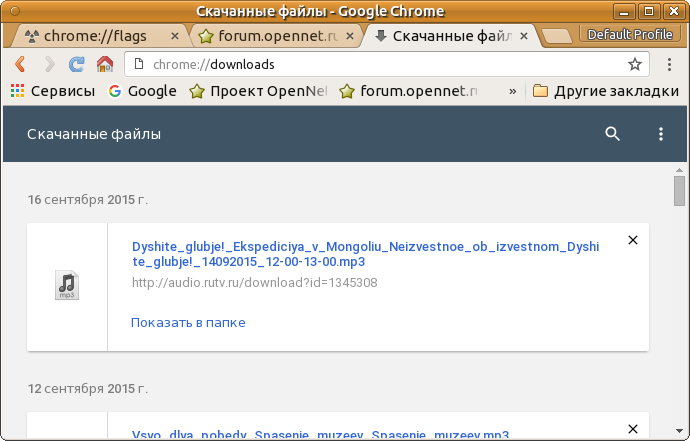Screen dimensions: 690x441
Task: Open the Default Profile switcher
Action: click(630, 35)
